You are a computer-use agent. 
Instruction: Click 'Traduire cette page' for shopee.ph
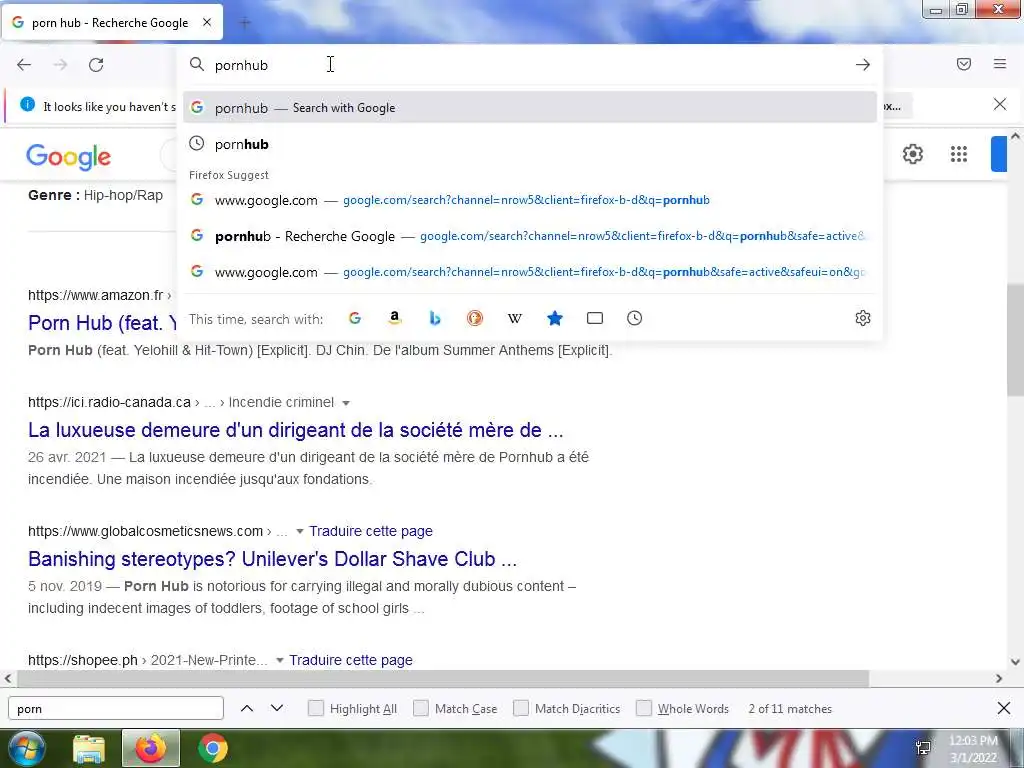tap(351, 660)
